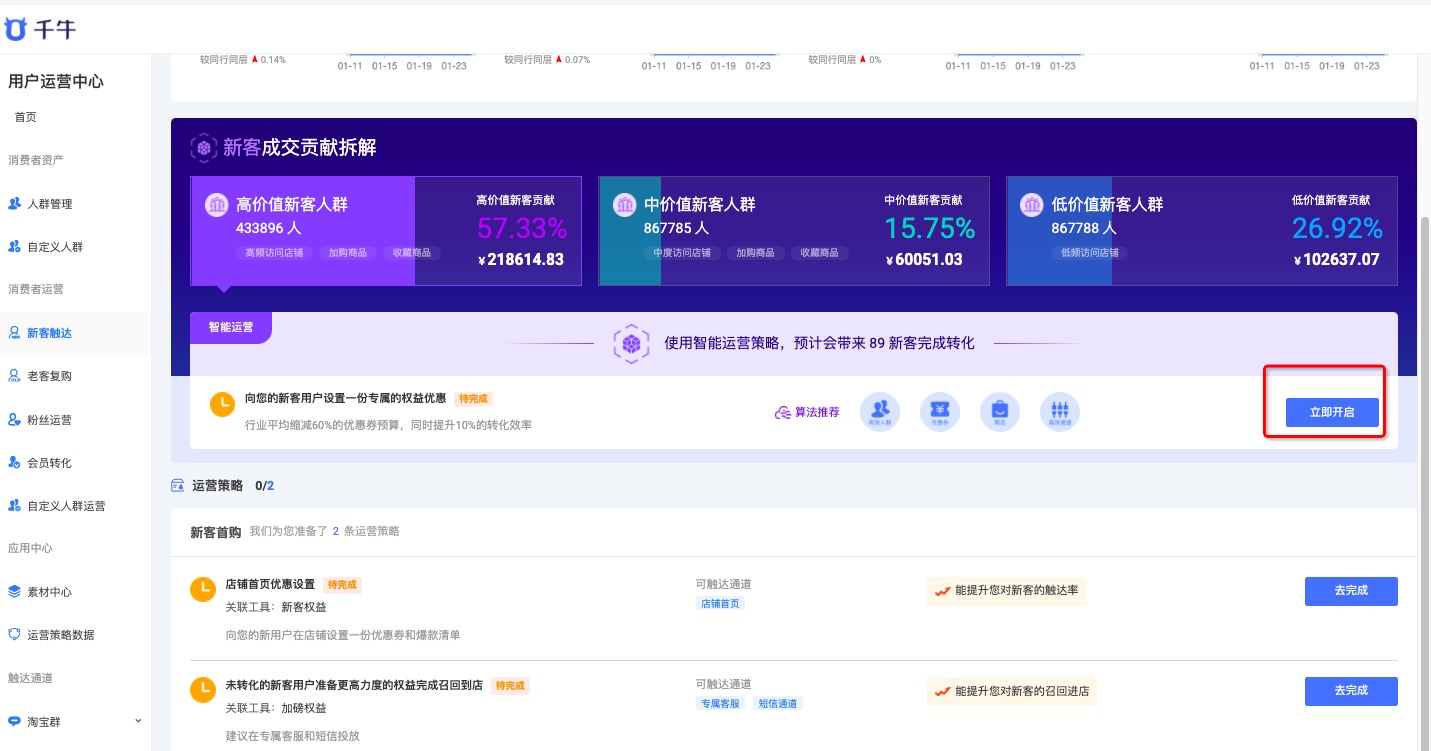The height and width of the screenshot is (751, 1431).
Task: Click the 待完成 badge on 向您的新客用户设置
Action: 473,399
